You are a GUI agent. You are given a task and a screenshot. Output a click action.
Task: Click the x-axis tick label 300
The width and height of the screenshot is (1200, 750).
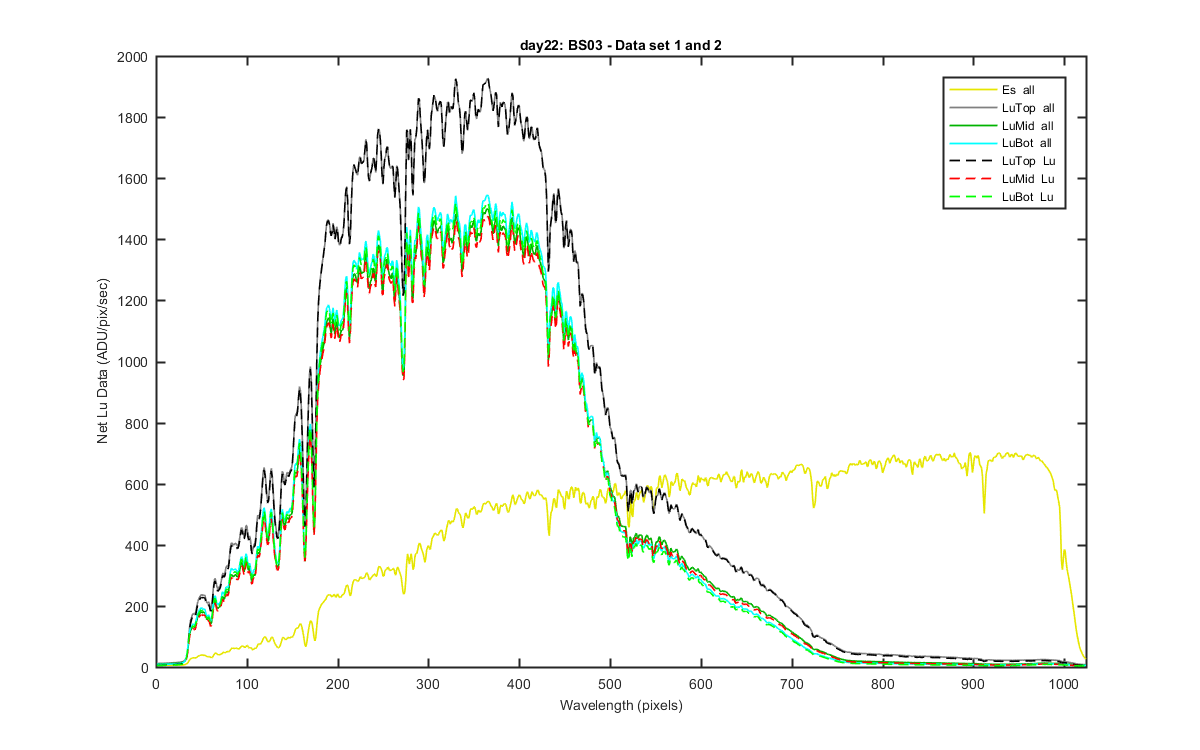(x=428, y=684)
